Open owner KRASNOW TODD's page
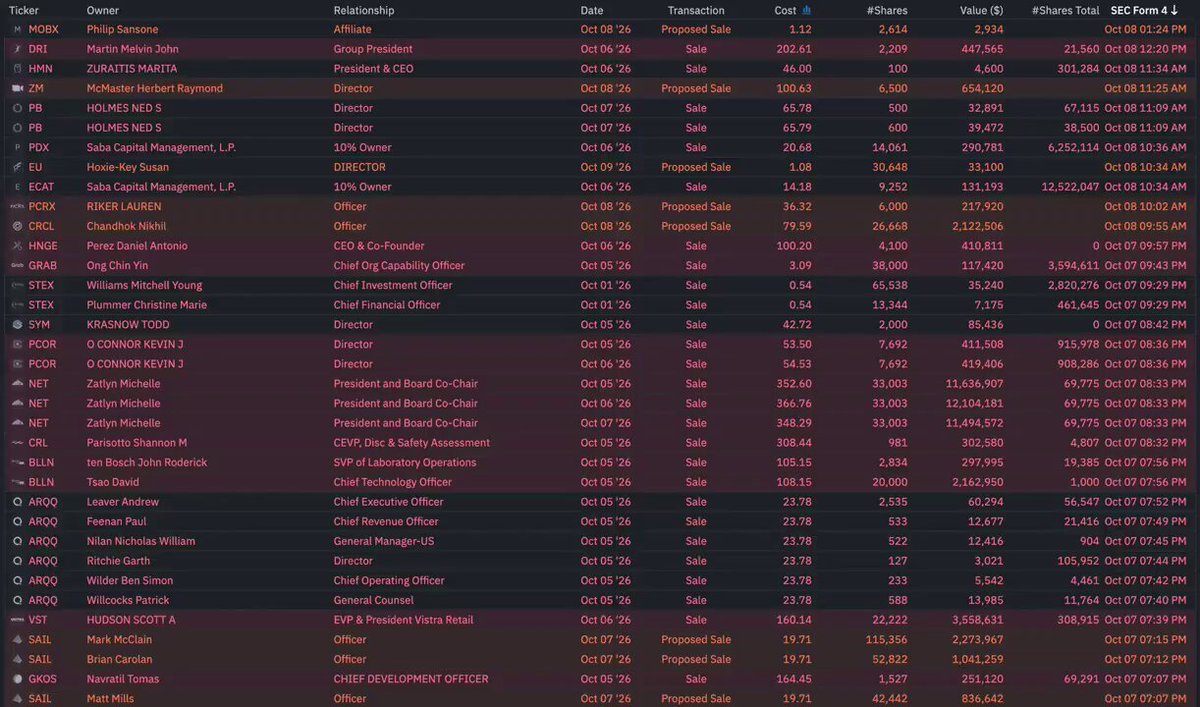 click(x=128, y=325)
